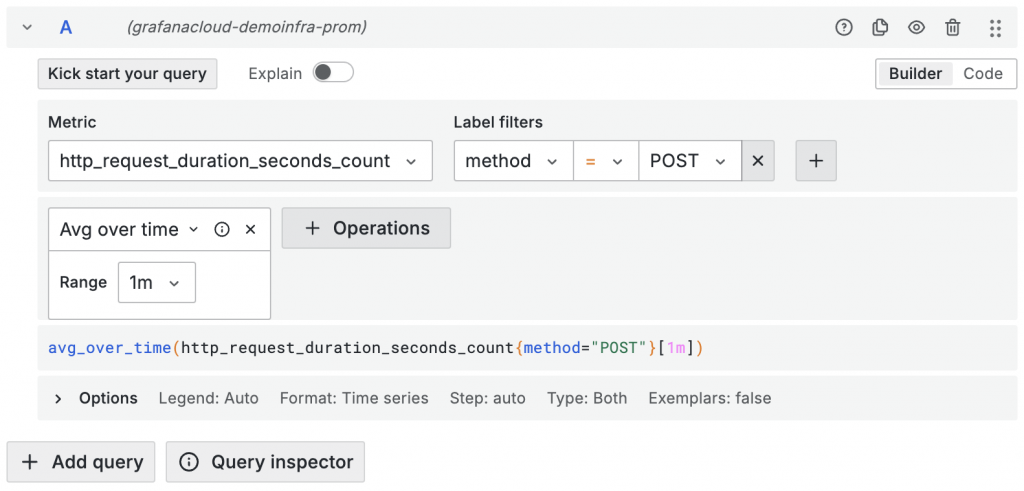Collapse query A row chevron
The width and height of the screenshot is (1024, 491).
27,28
